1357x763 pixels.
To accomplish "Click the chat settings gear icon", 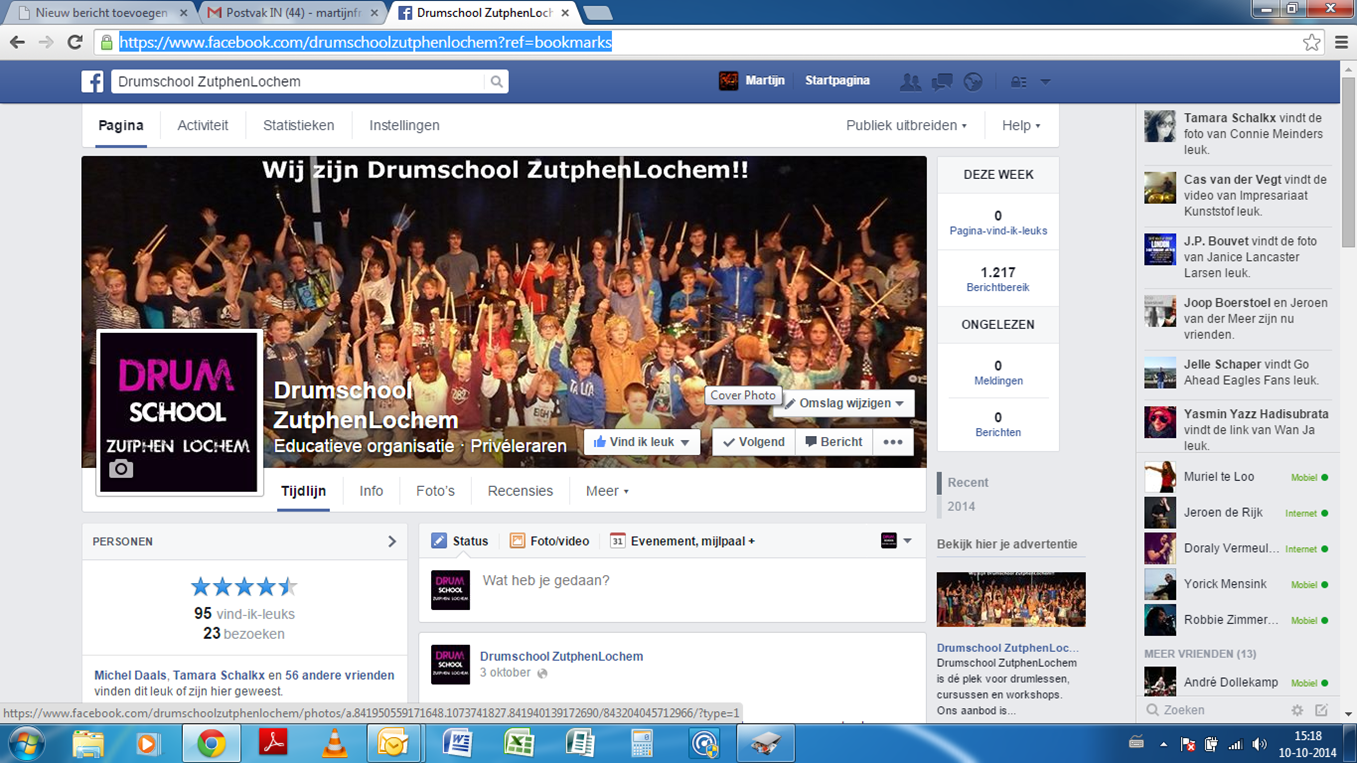I will [x=1297, y=710].
